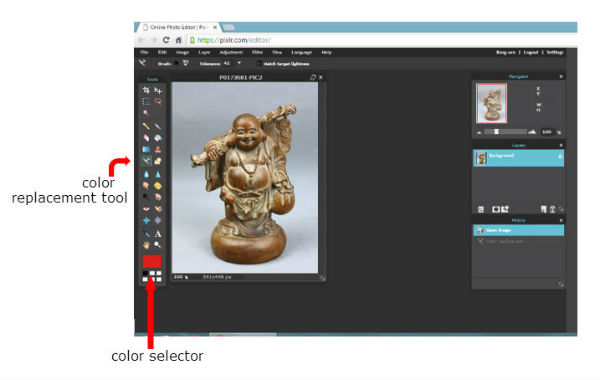Click the navigator zoom-out mountain icon
This screenshot has height=380, width=600.
[x=479, y=132]
